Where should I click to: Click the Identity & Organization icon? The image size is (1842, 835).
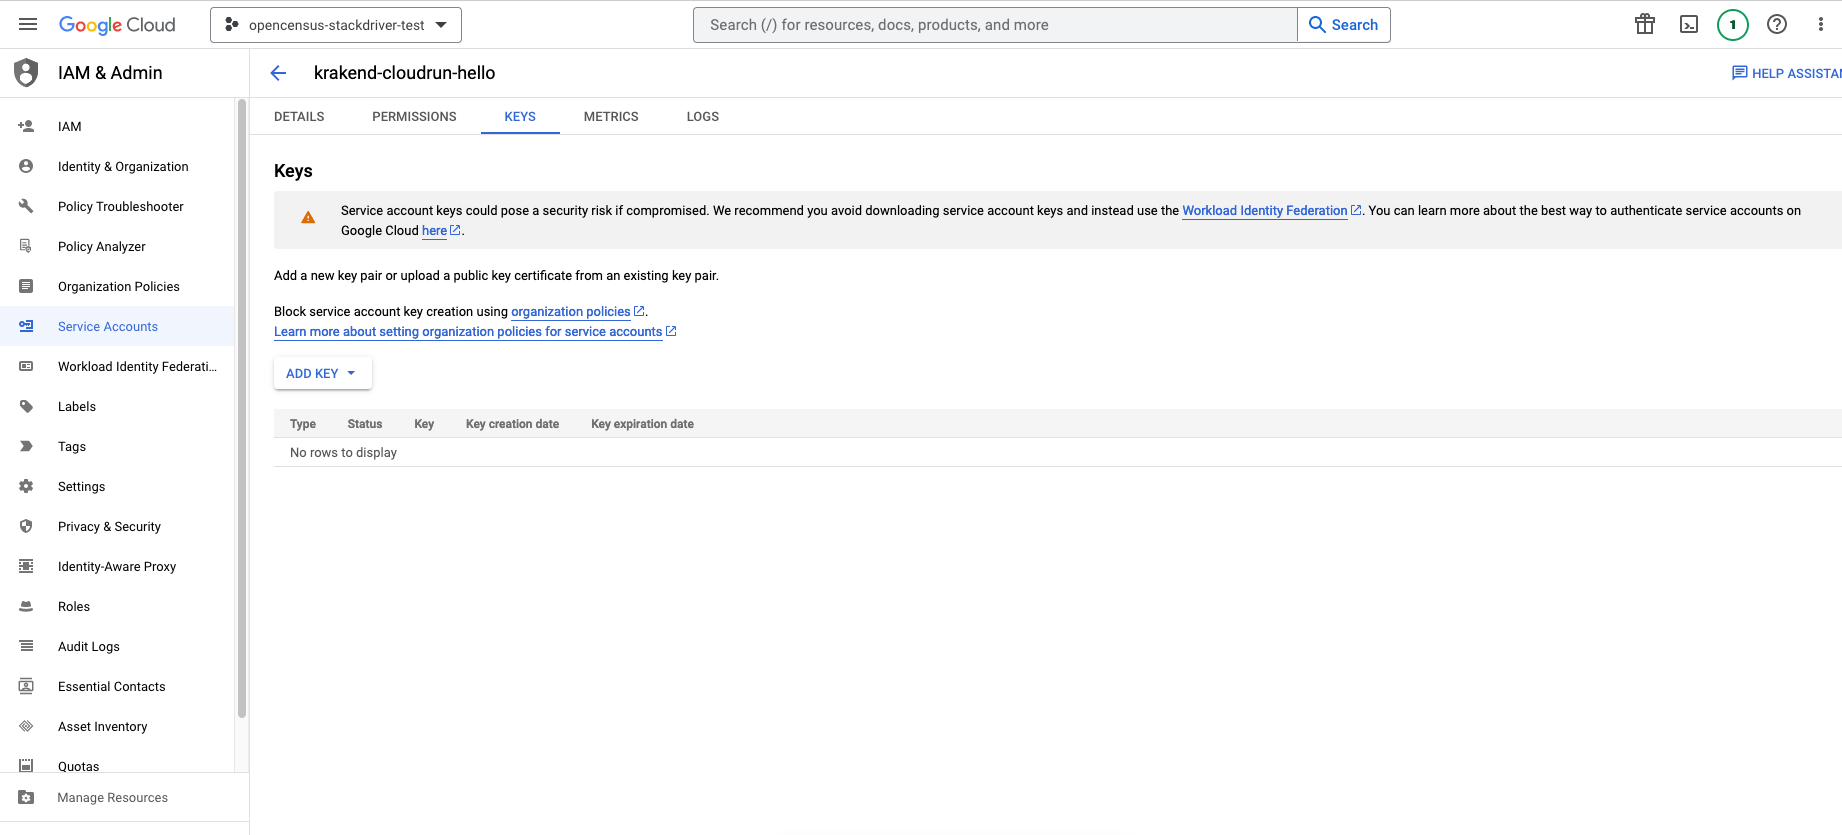tap(26, 166)
